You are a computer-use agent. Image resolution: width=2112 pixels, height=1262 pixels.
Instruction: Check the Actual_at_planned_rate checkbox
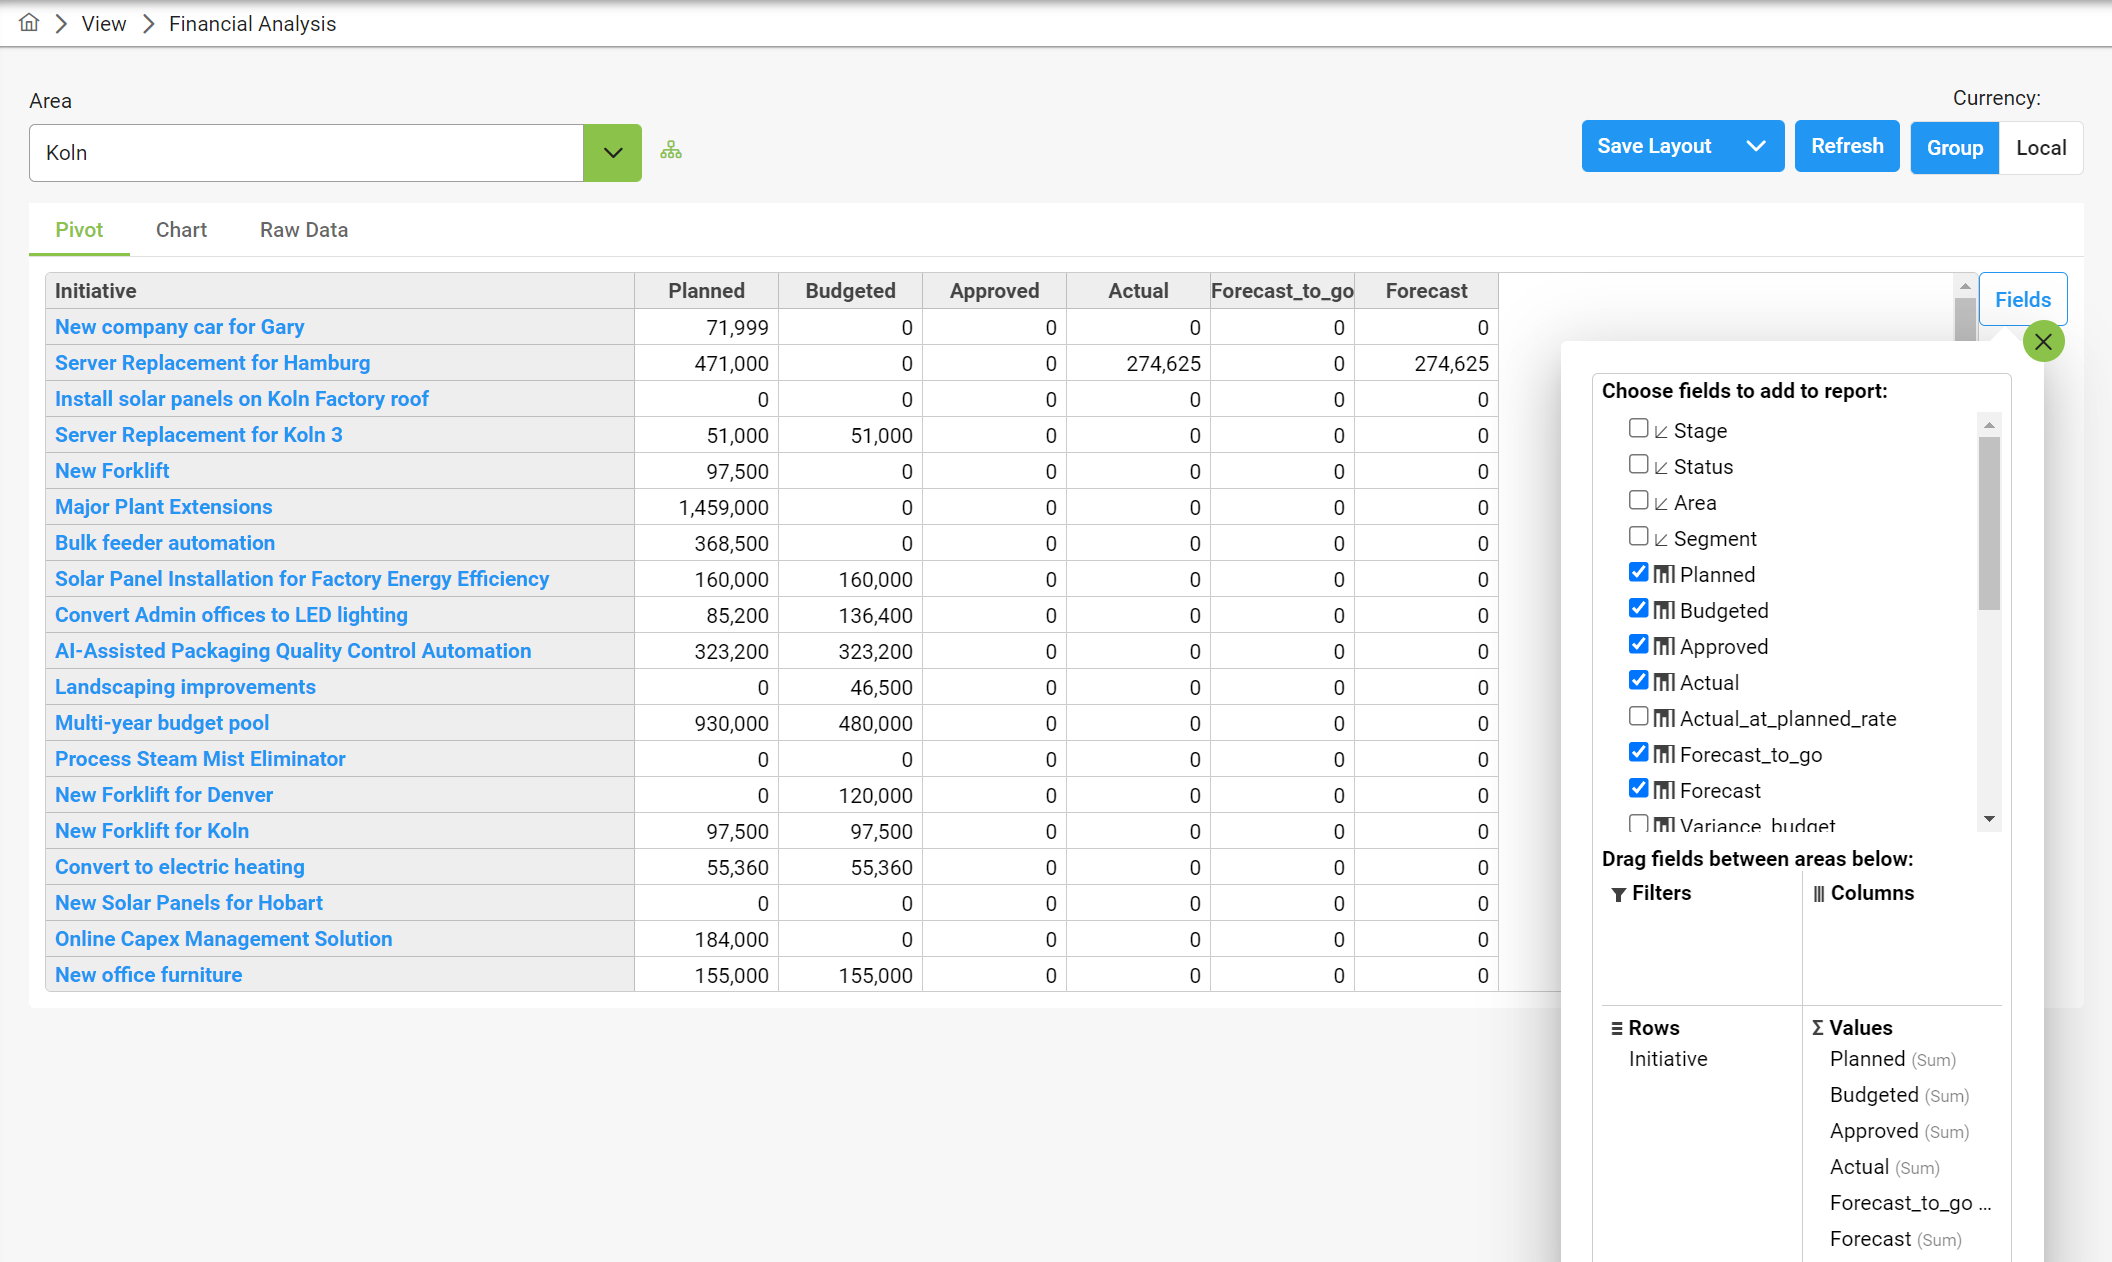click(x=1638, y=717)
